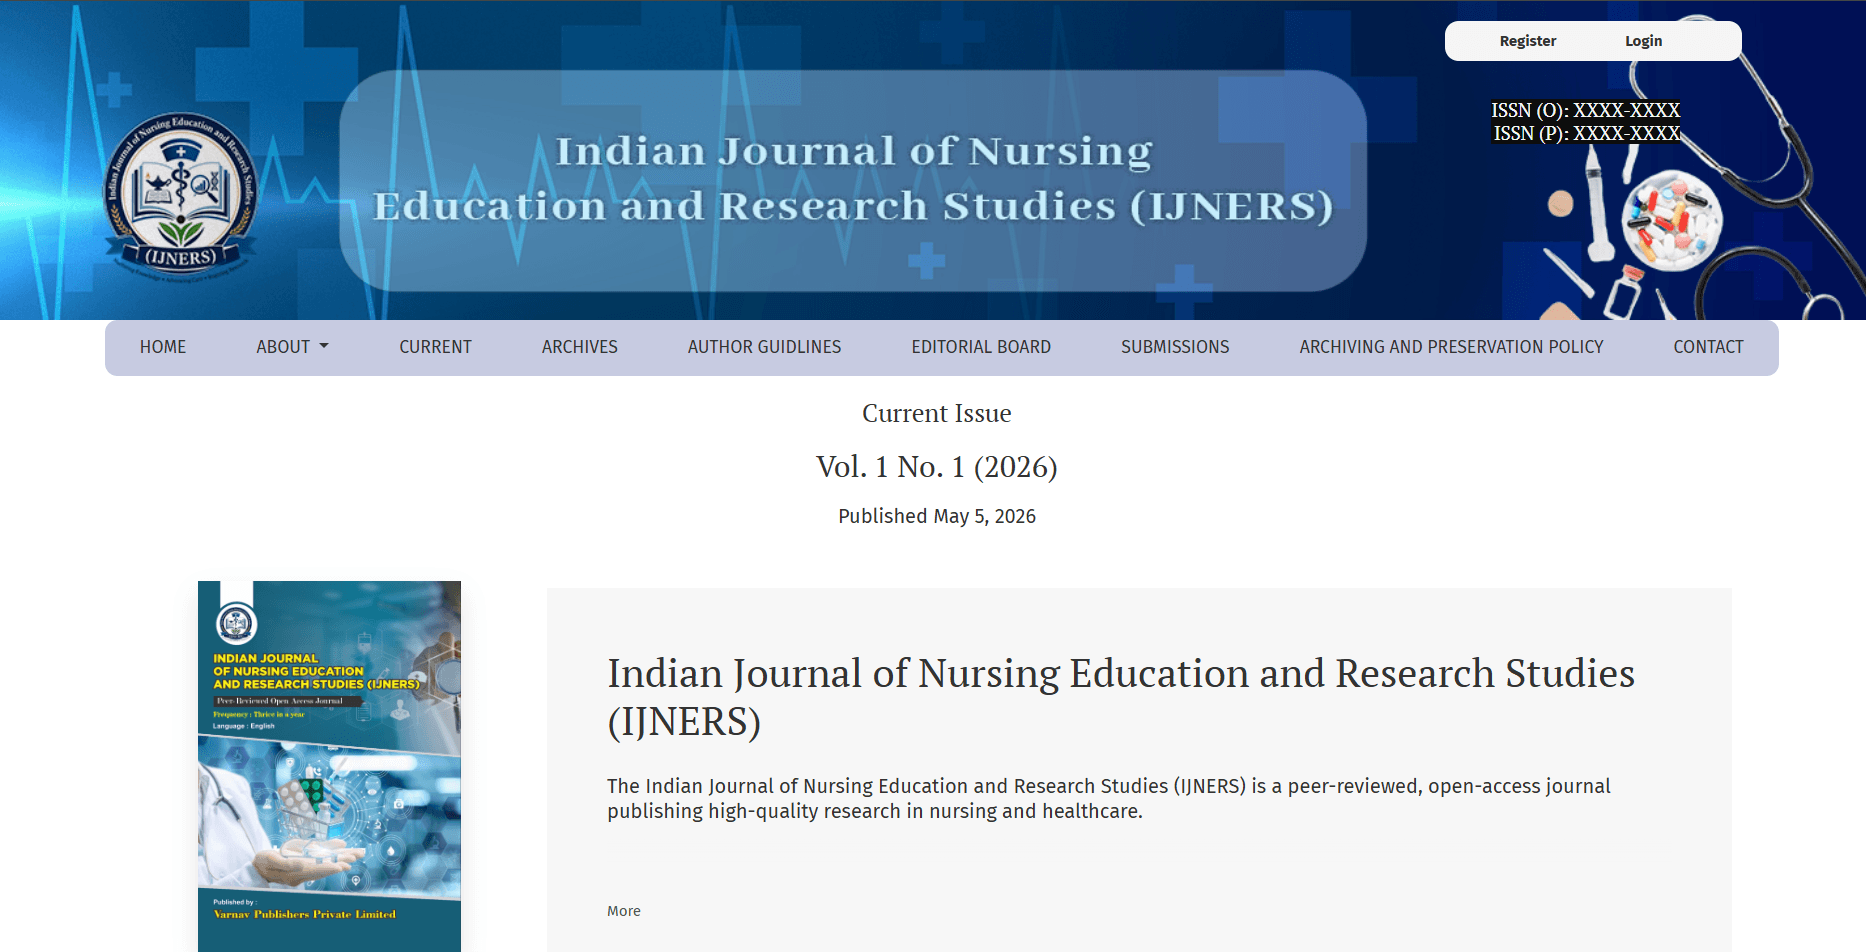Screen dimensions: 1866x952
Task: Click the ISSN (O): XXXX-XXXX text
Action: [x=1586, y=110]
